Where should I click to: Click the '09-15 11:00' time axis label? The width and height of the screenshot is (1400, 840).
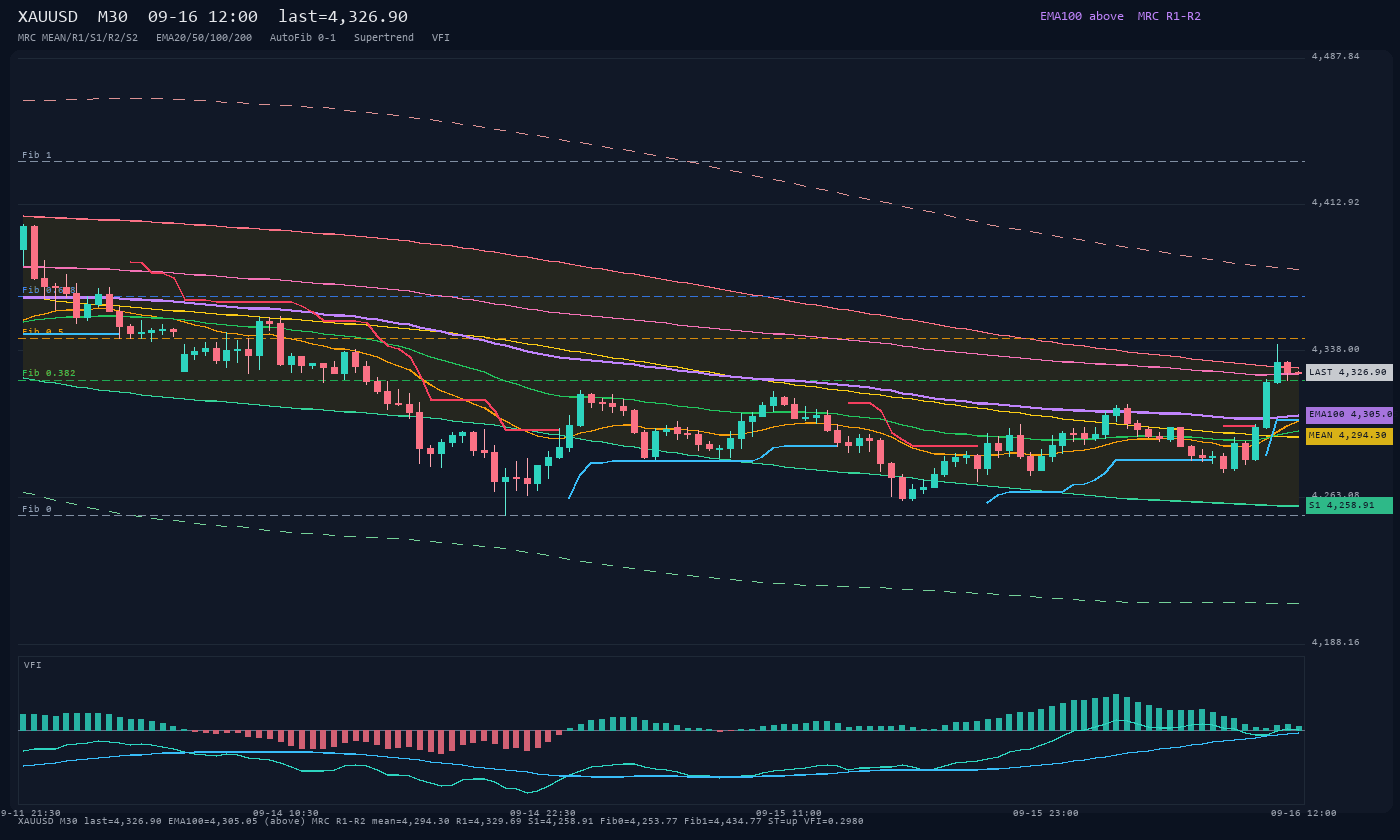[789, 813]
